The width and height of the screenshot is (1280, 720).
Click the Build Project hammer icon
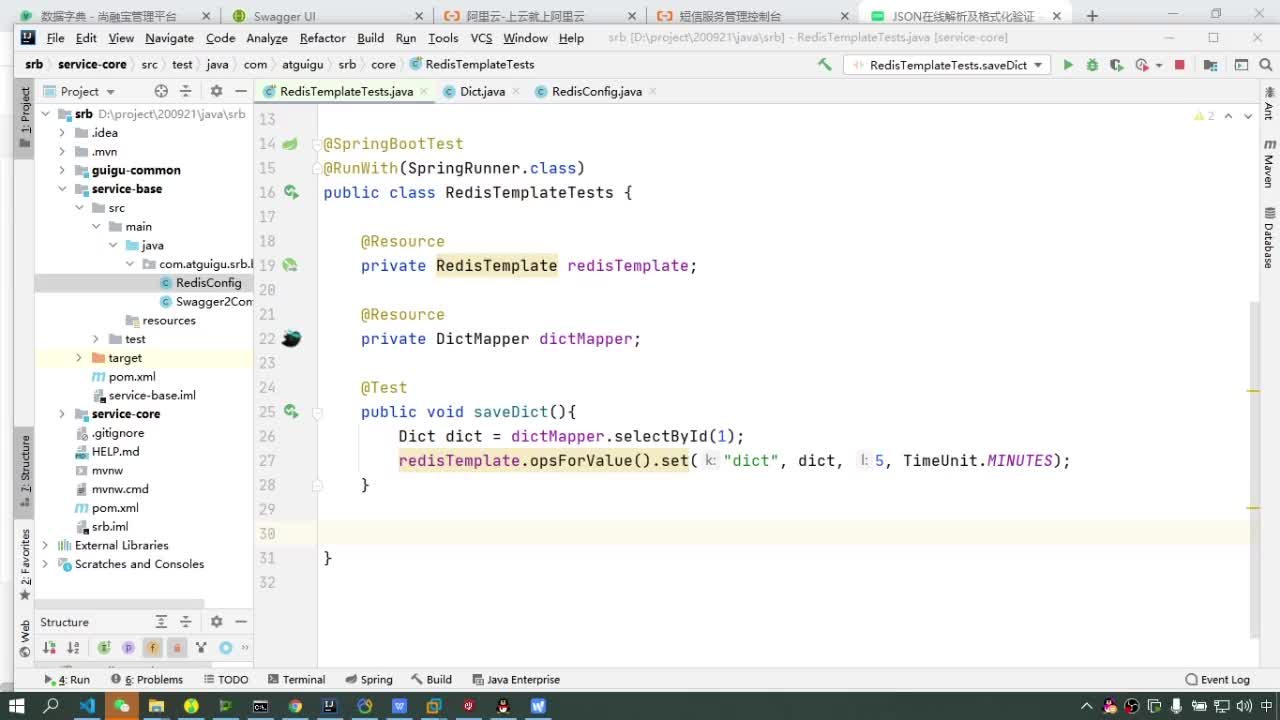point(824,64)
